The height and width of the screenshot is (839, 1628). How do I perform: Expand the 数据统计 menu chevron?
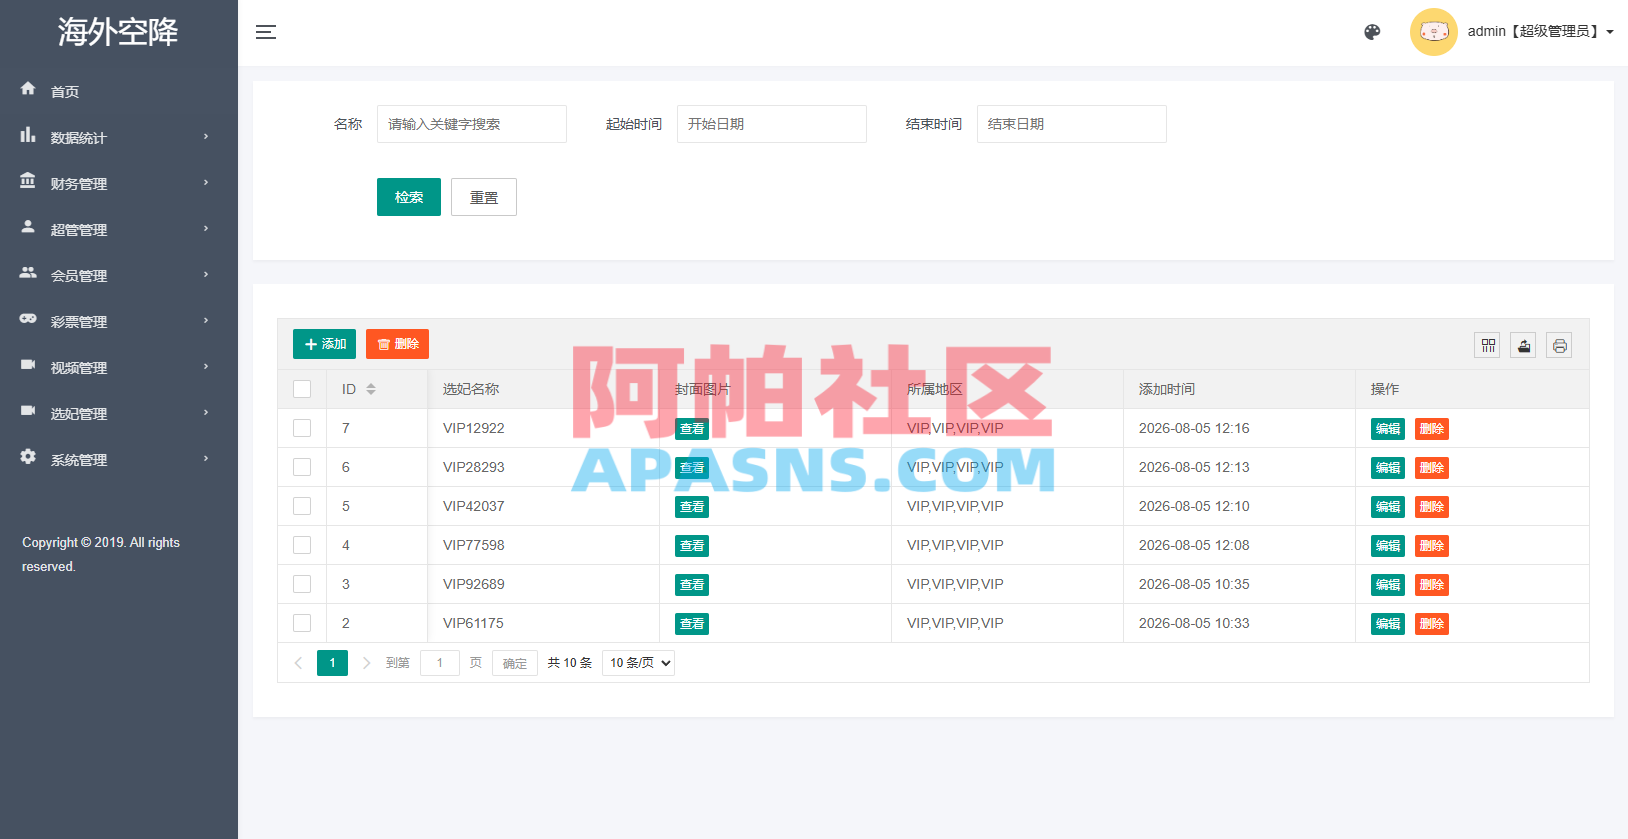(206, 137)
